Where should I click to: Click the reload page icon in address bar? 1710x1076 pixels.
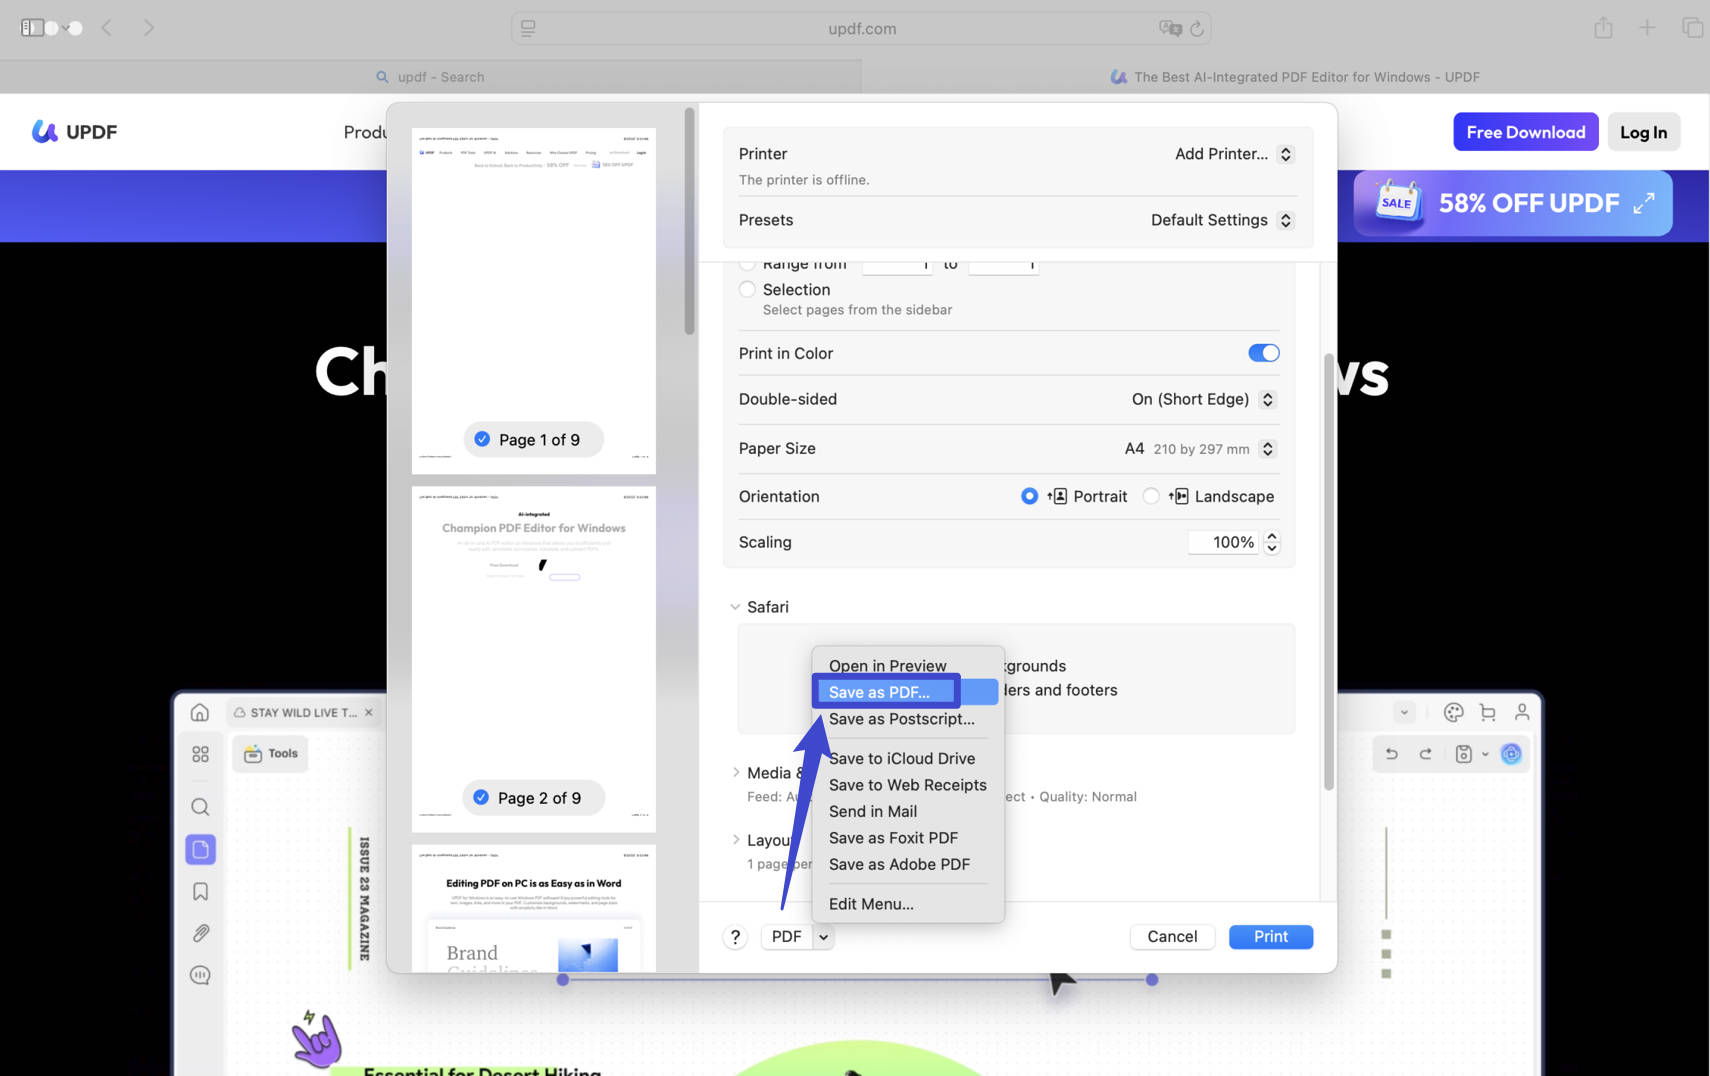coord(1196,28)
